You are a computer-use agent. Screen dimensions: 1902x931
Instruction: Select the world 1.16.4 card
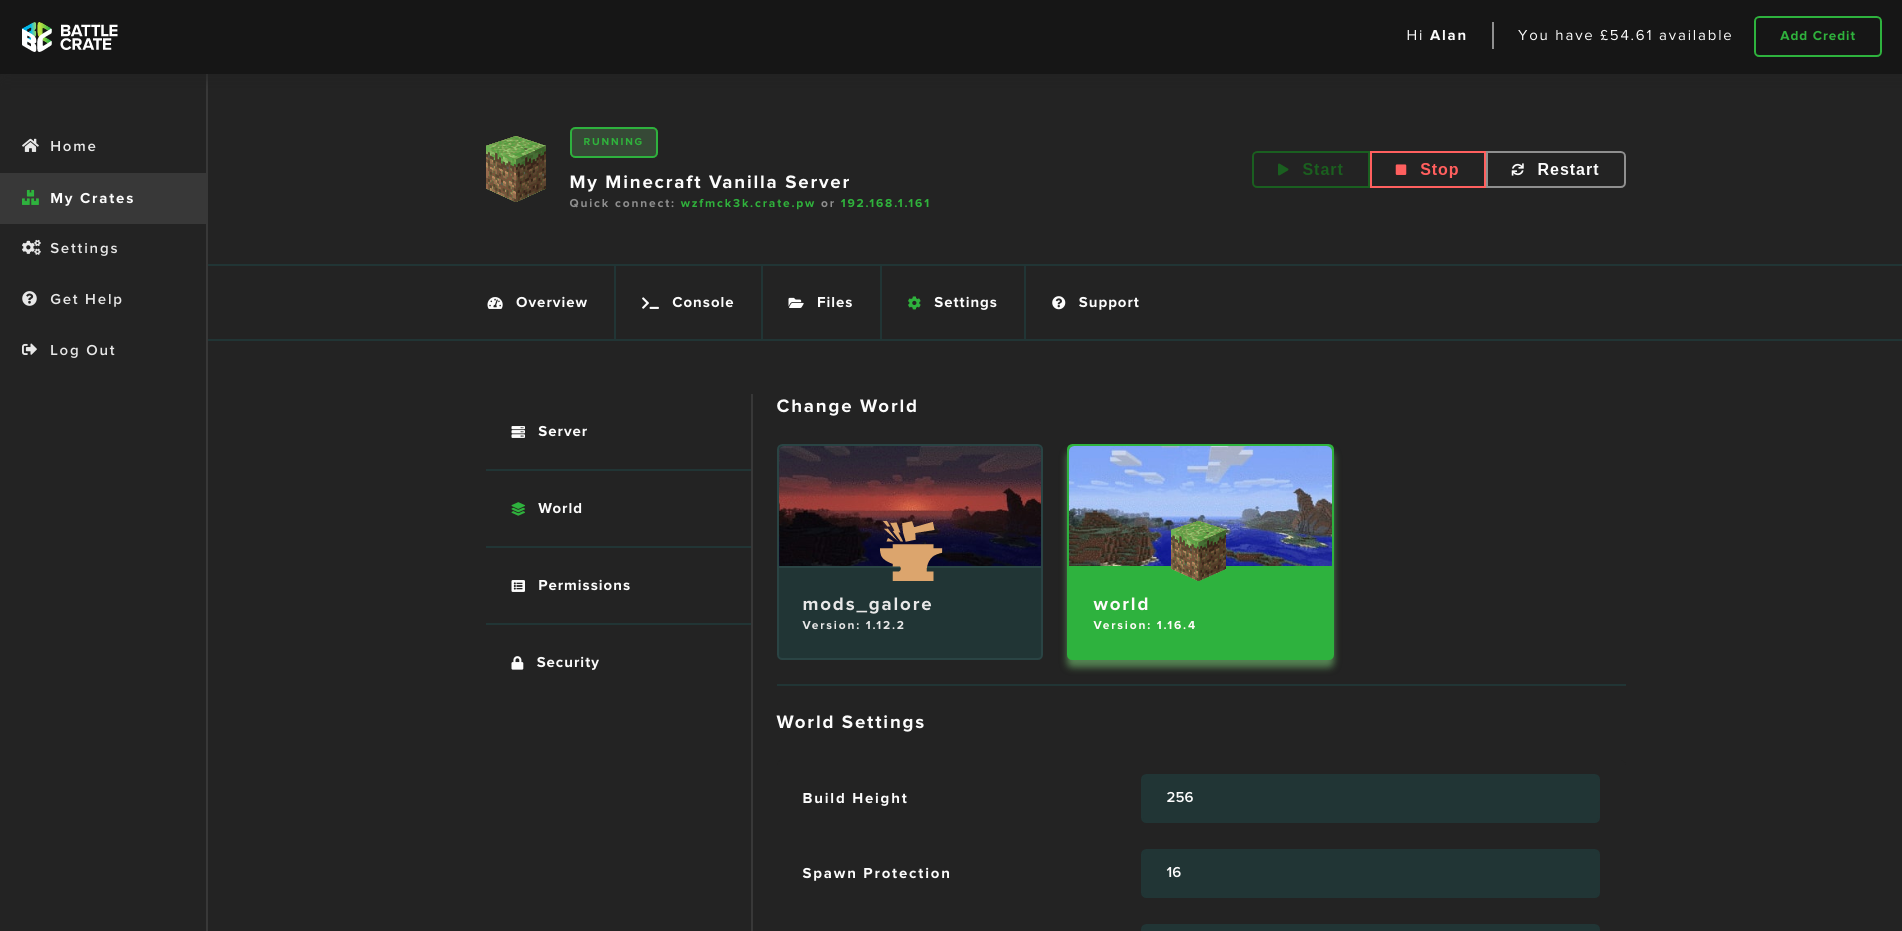(1200, 552)
